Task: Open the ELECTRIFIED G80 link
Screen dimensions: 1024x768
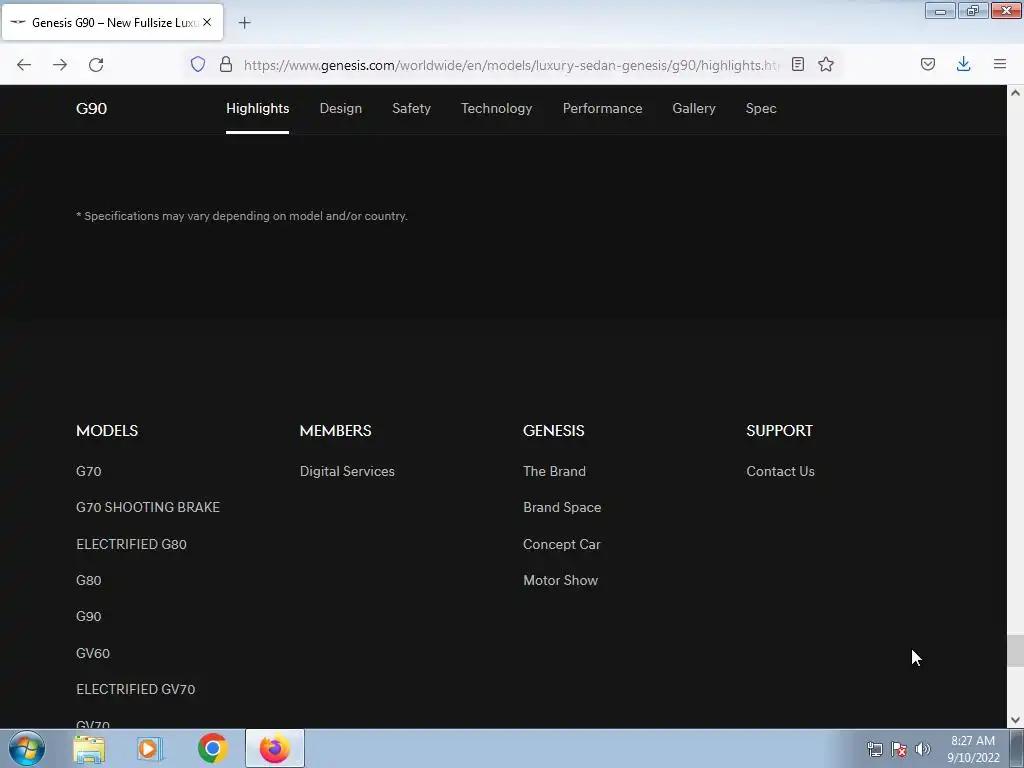Action: click(x=131, y=544)
